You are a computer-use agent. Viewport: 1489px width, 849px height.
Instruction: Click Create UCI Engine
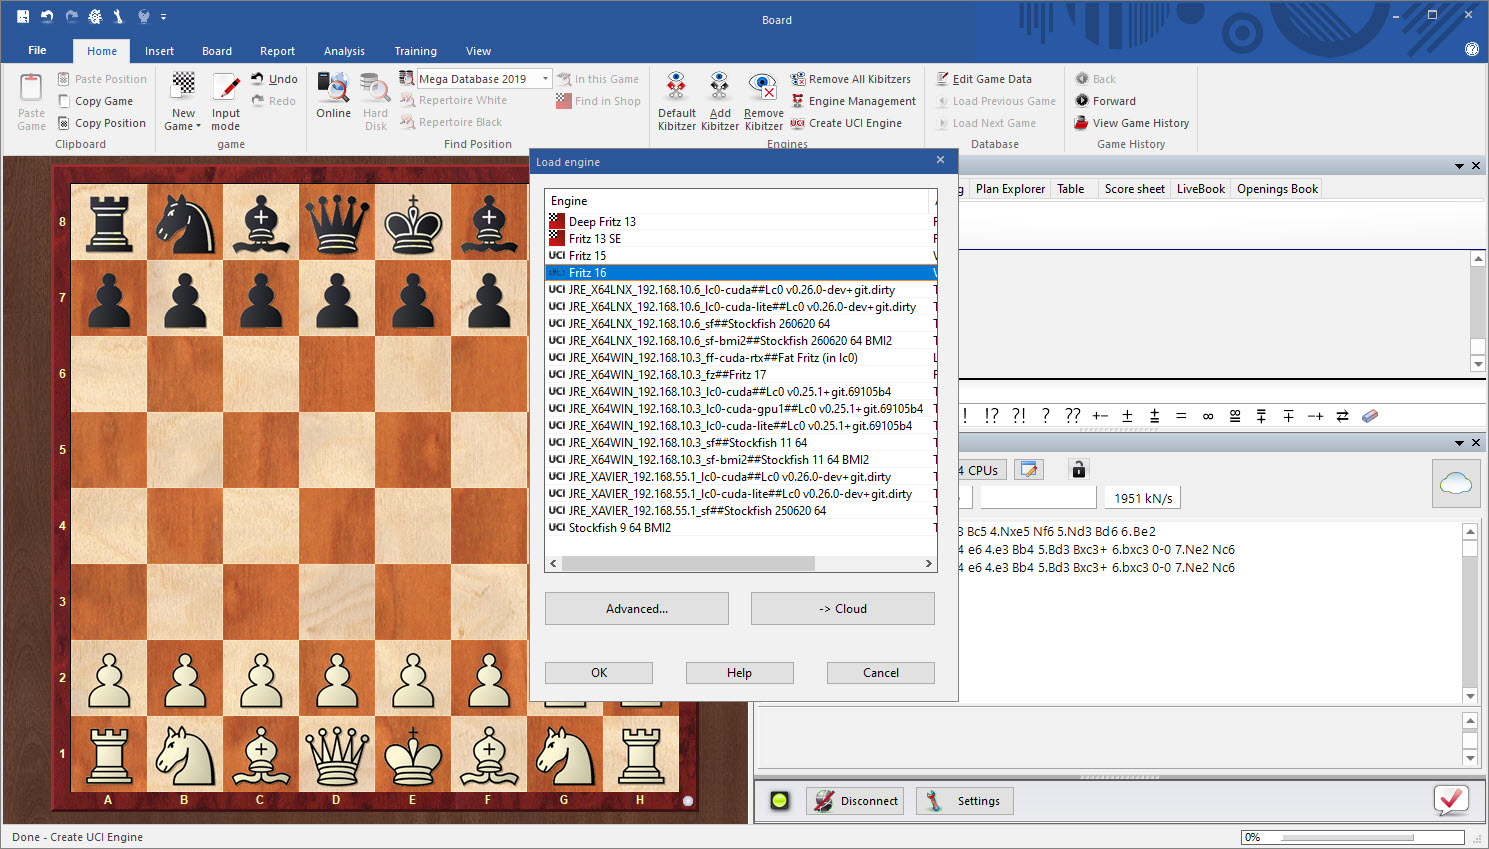846,123
